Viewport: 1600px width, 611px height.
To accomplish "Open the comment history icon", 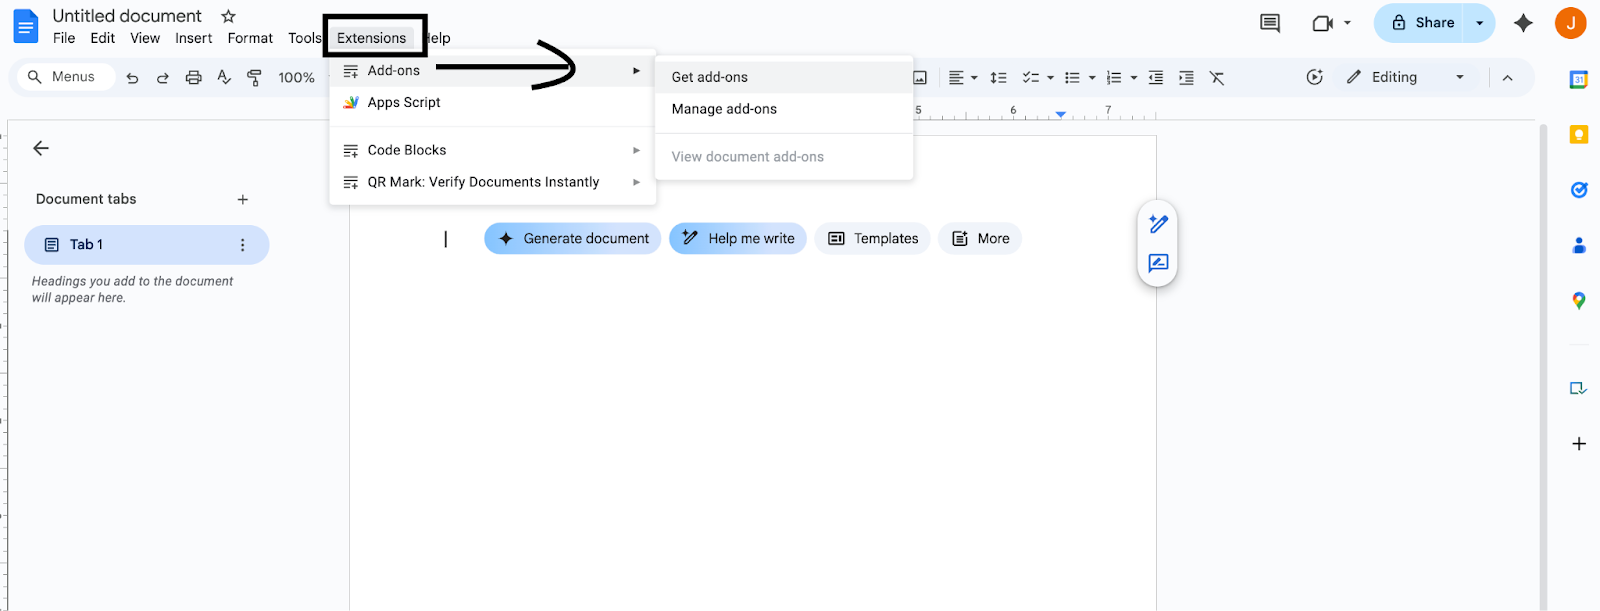I will [x=1270, y=23].
